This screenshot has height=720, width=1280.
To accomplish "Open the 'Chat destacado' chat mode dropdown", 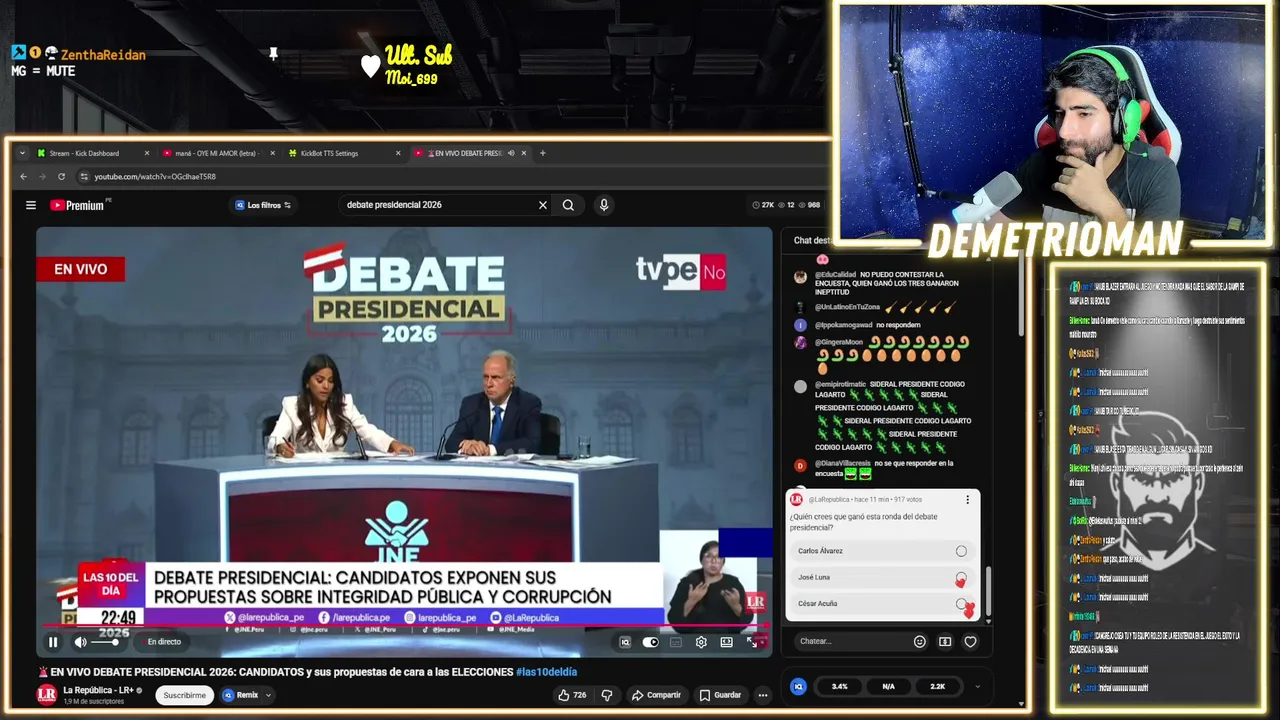I will [x=812, y=240].
